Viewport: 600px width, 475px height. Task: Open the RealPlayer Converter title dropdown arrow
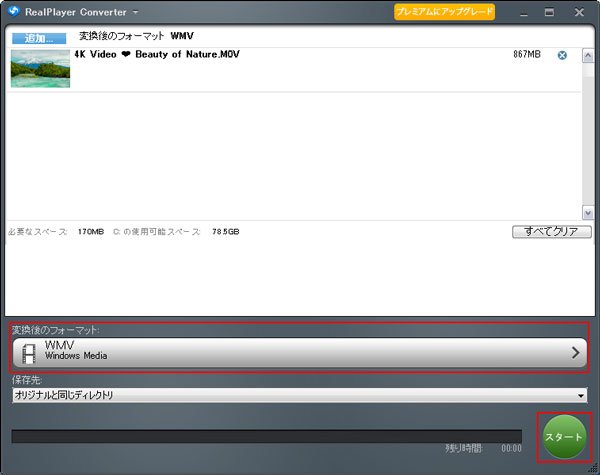pos(135,12)
